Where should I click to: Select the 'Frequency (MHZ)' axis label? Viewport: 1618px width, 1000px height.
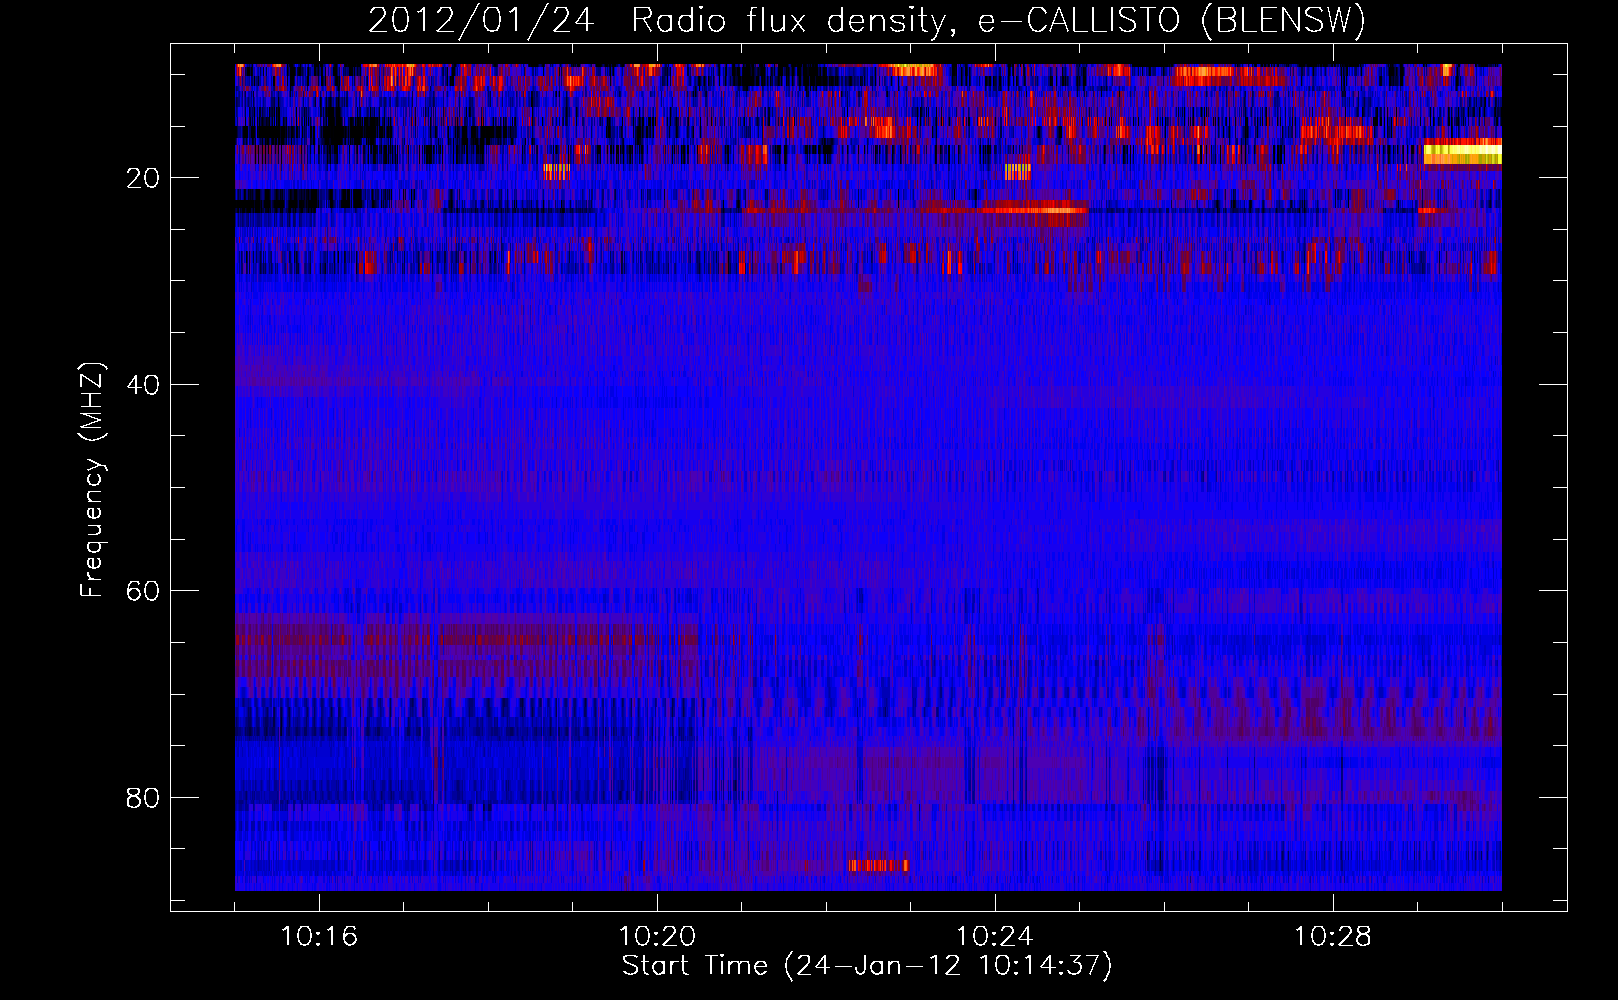(x=92, y=480)
